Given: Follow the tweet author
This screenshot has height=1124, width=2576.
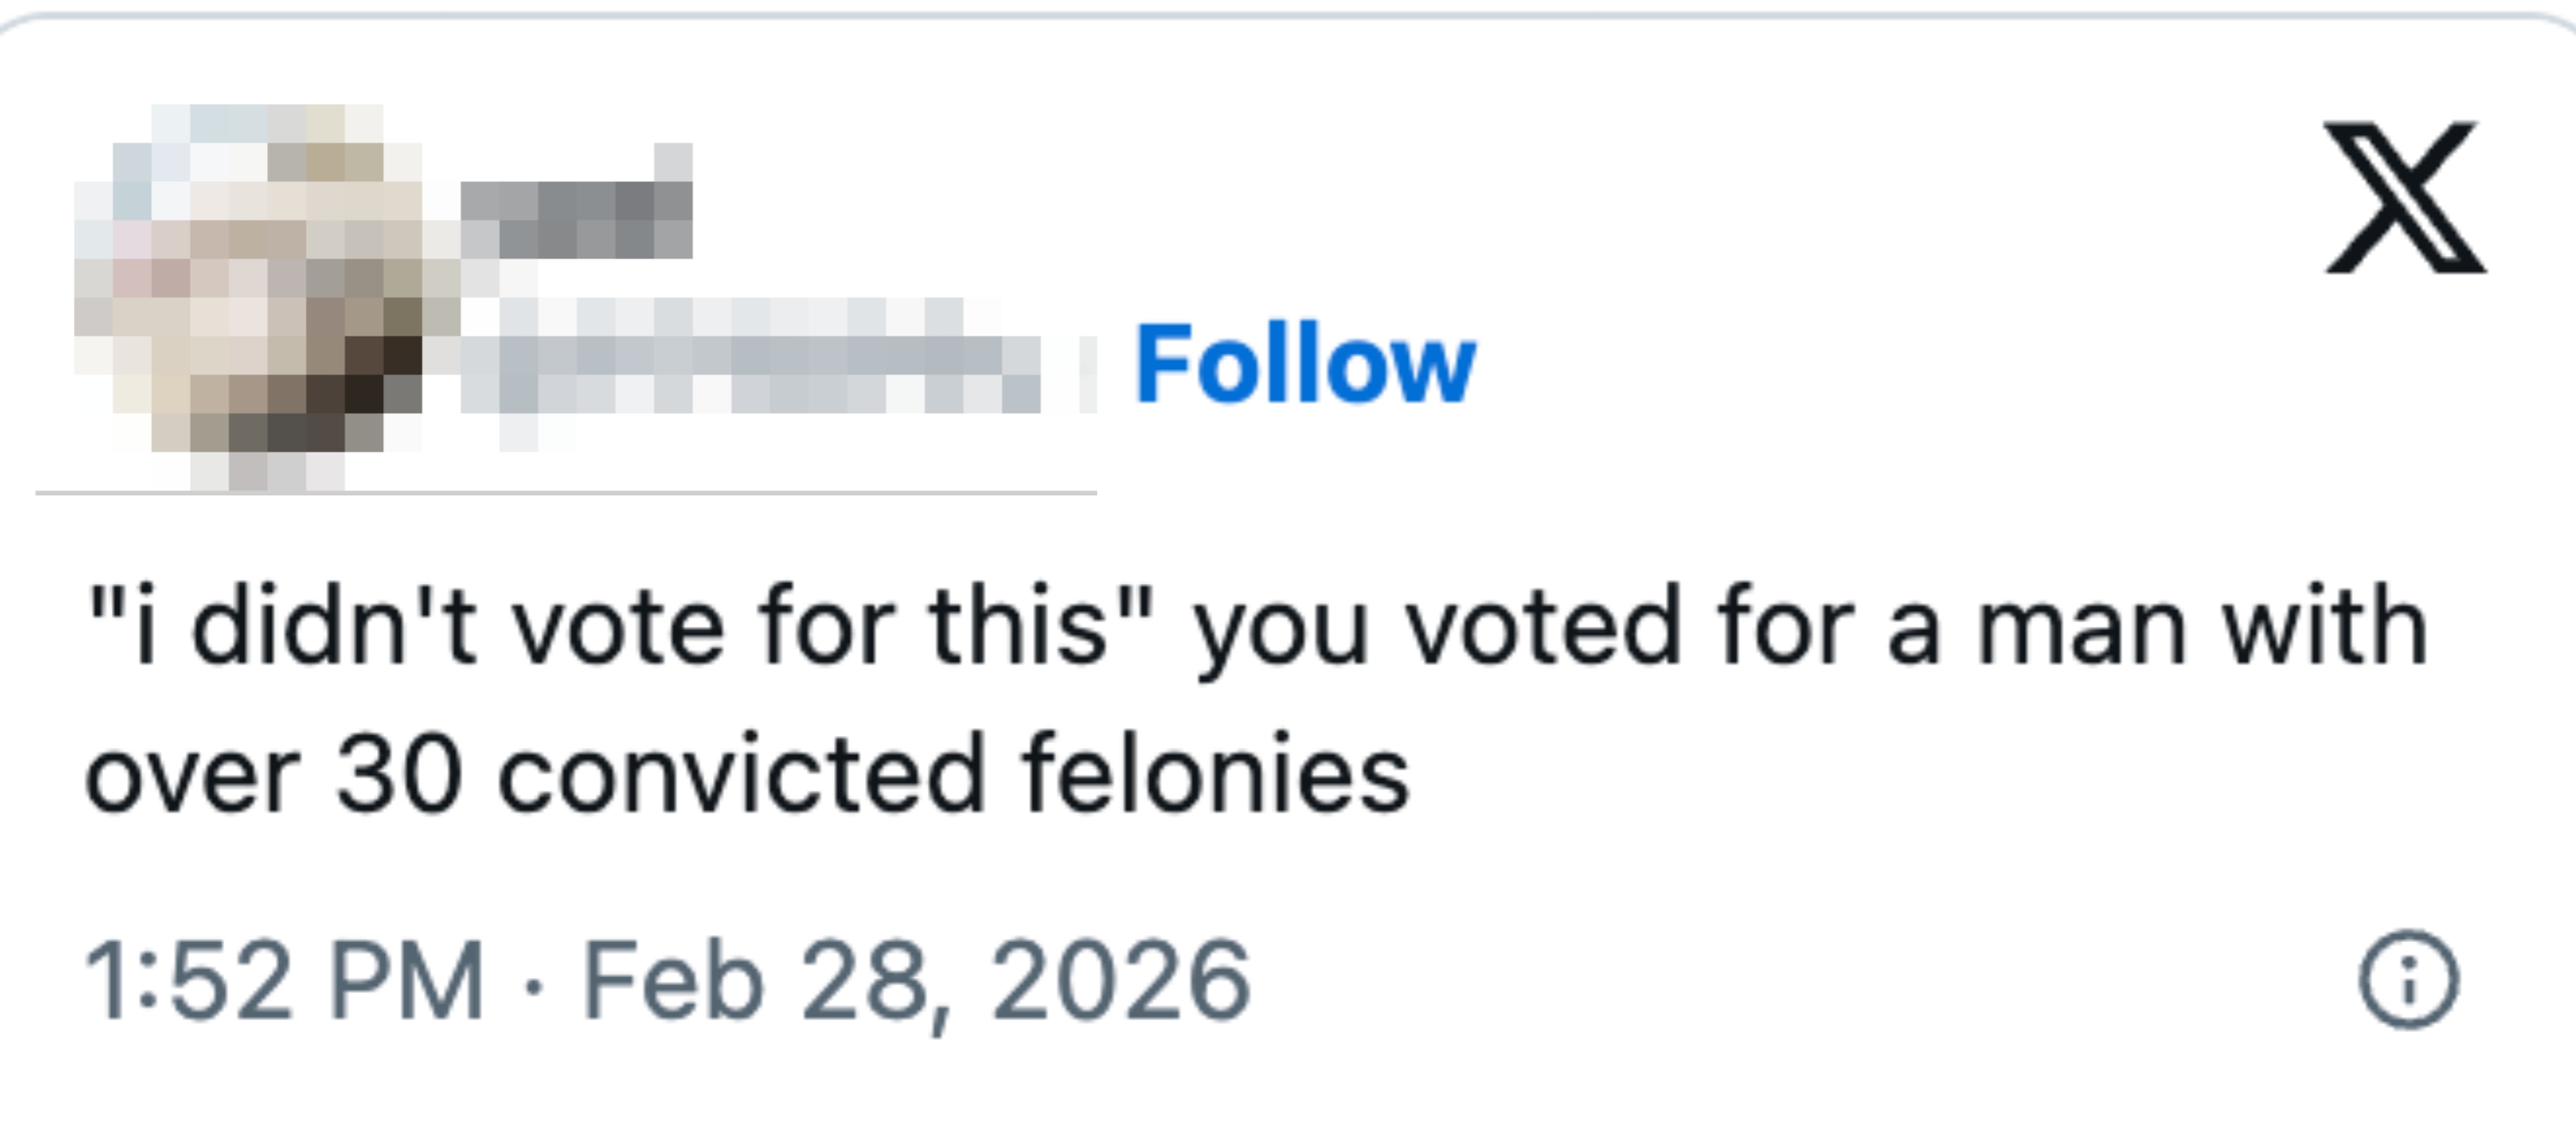Looking at the screenshot, I should 1304,364.
